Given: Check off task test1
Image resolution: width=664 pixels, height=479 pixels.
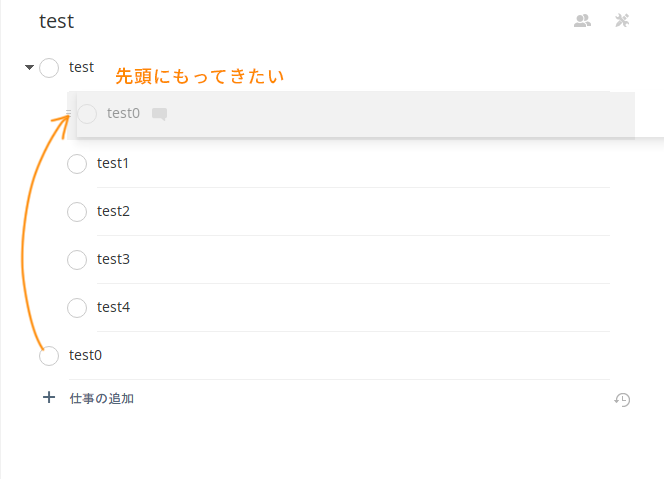Looking at the screenshot, I should pyautogui.click(x=77, y=164).
